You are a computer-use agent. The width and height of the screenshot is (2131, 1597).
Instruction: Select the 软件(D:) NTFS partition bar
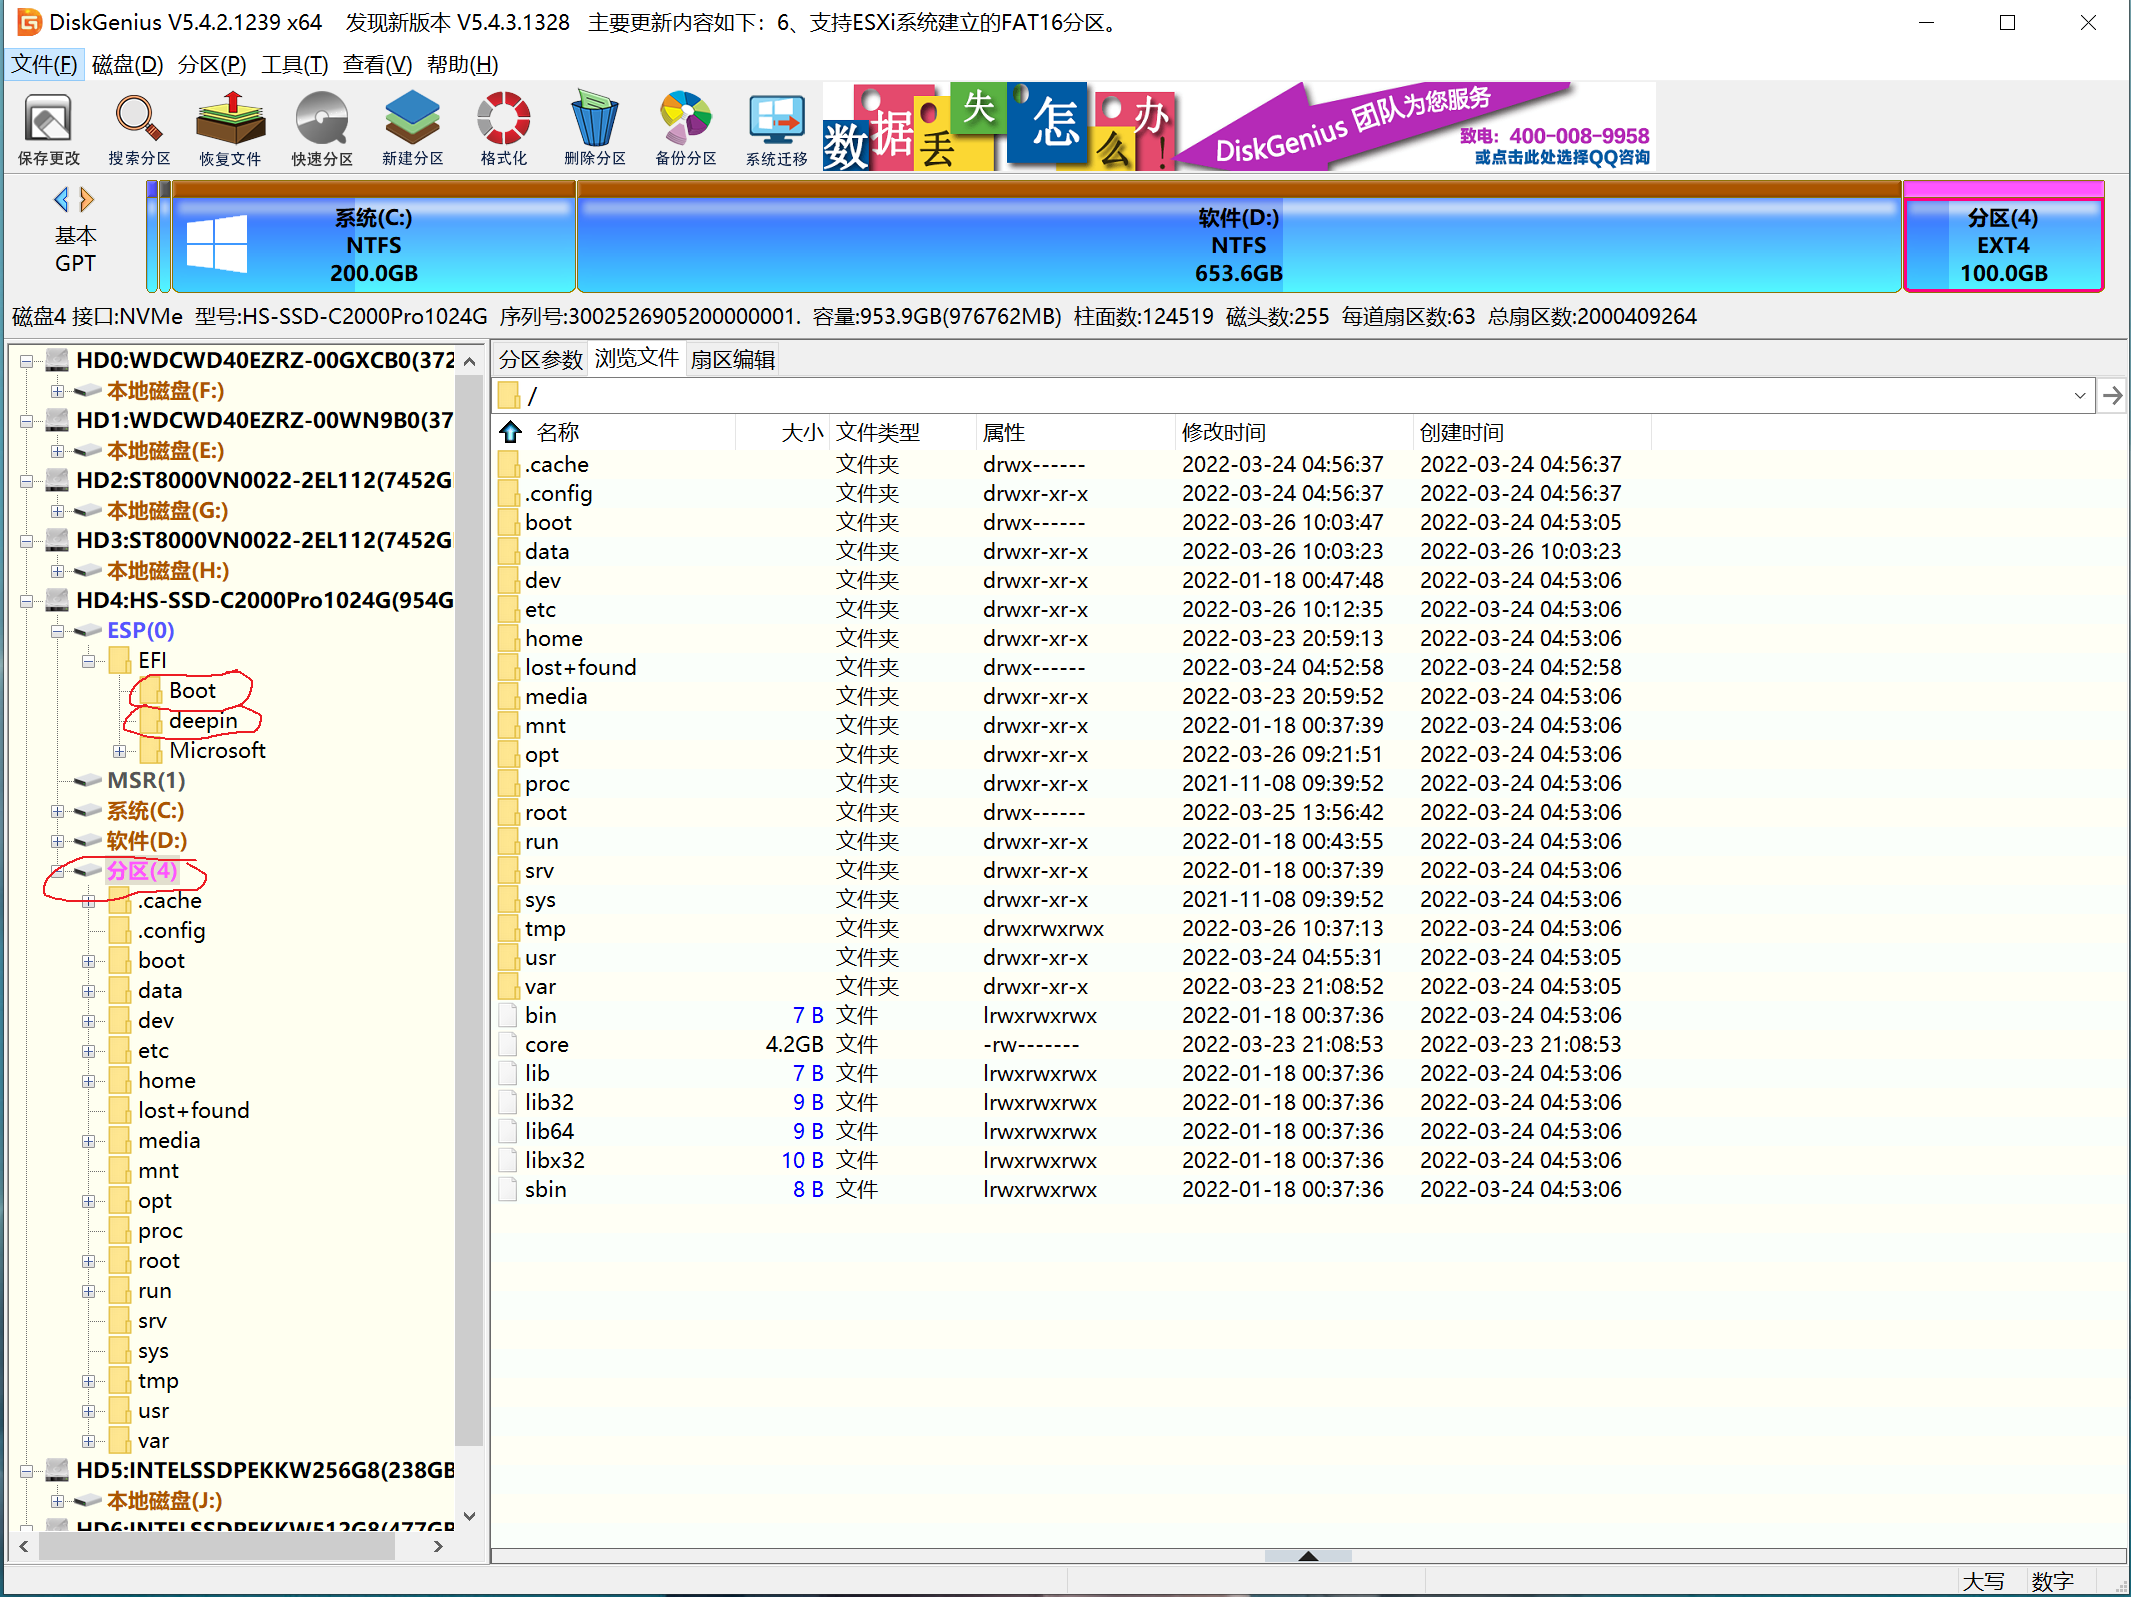(1238, 245)
